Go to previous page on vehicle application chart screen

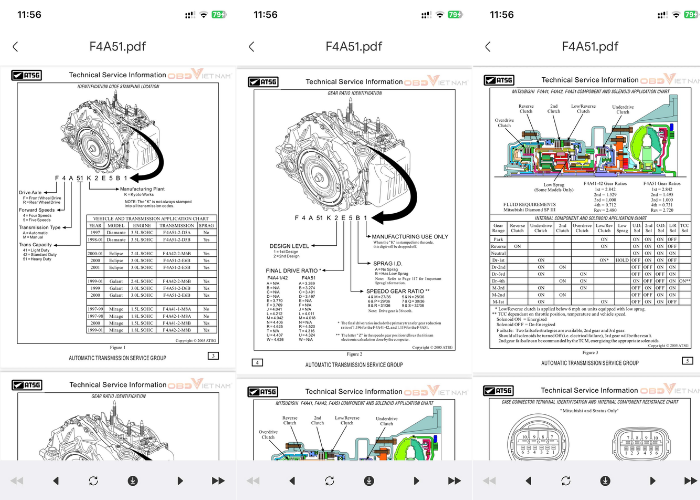coord(56,481)
